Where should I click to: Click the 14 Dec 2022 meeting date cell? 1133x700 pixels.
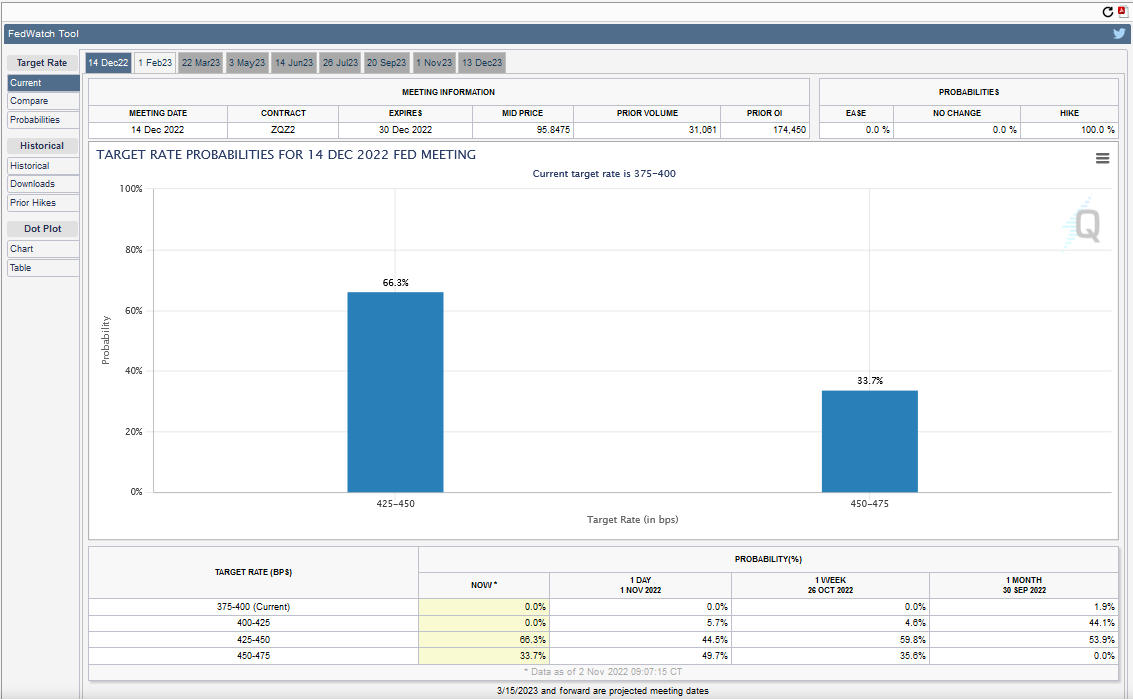pos(158,130)
